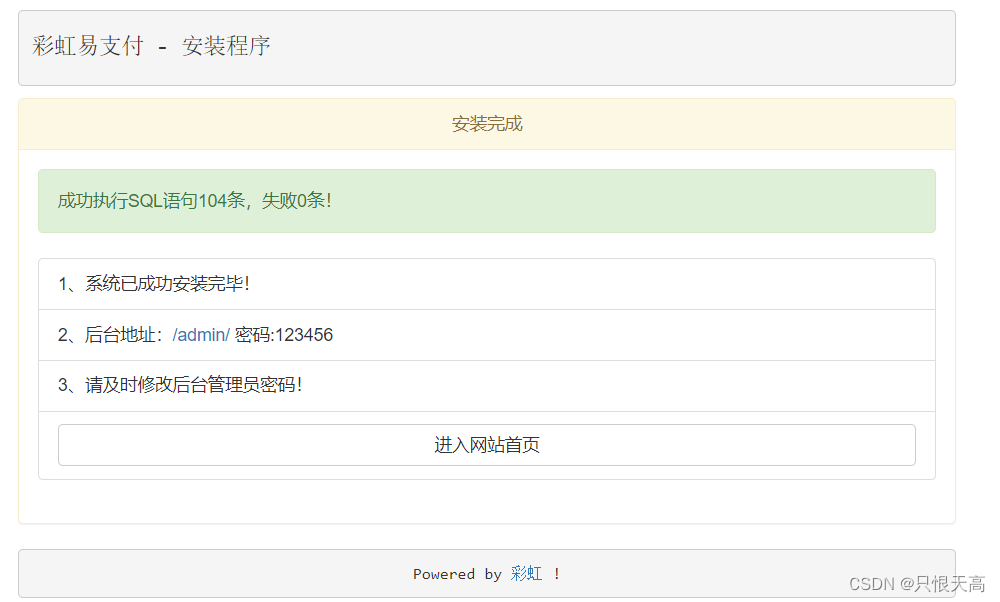Click the 密码:123456 password text
This screenshot has width=1000, height=602.
click(x=284, y=335)
